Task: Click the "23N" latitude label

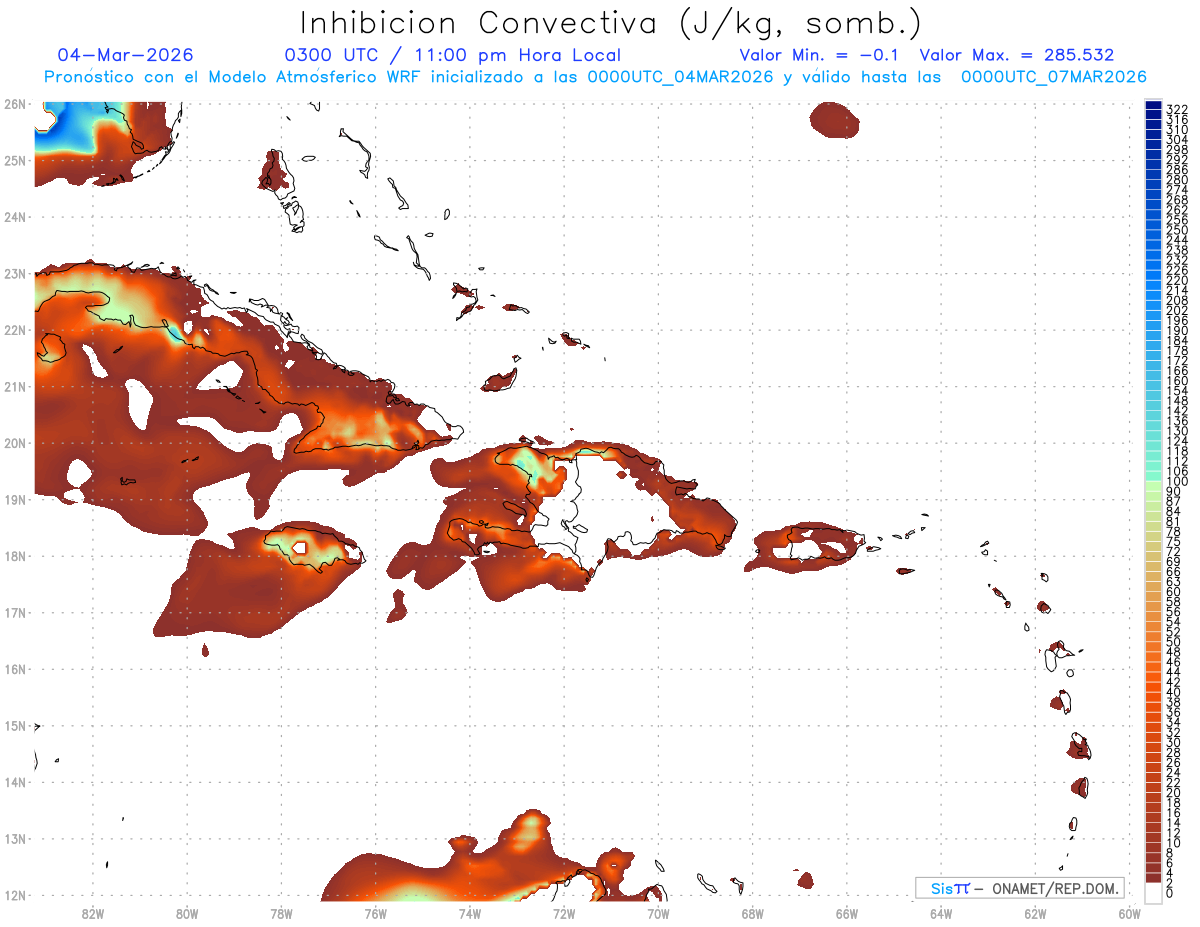Action: [14, 273]
